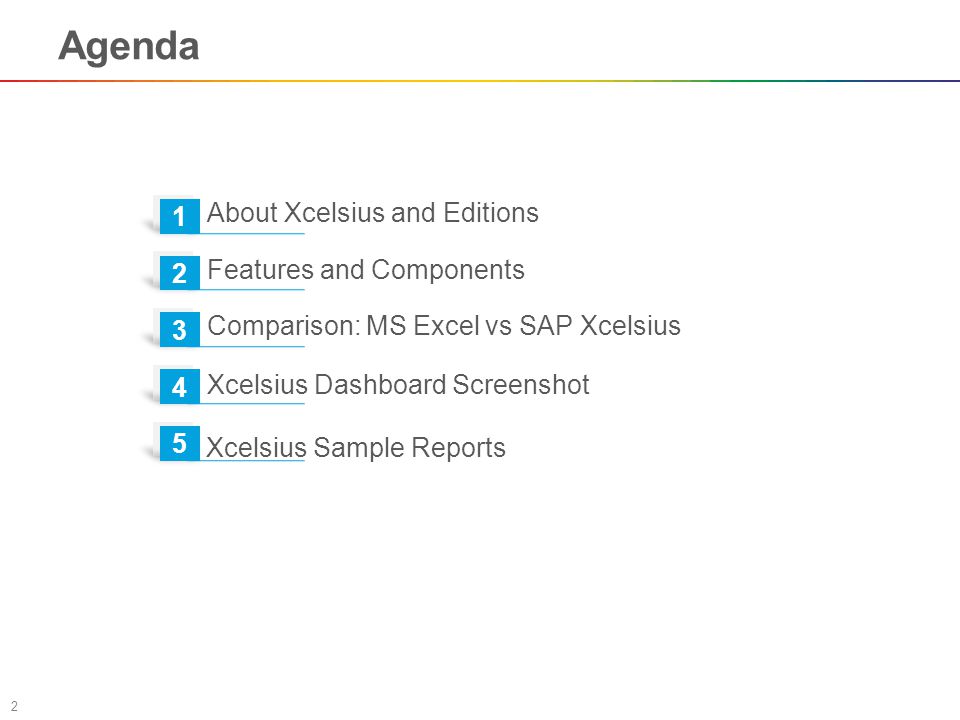
Task: Click the slide number 2 footer
Action: tap(14, 706)
